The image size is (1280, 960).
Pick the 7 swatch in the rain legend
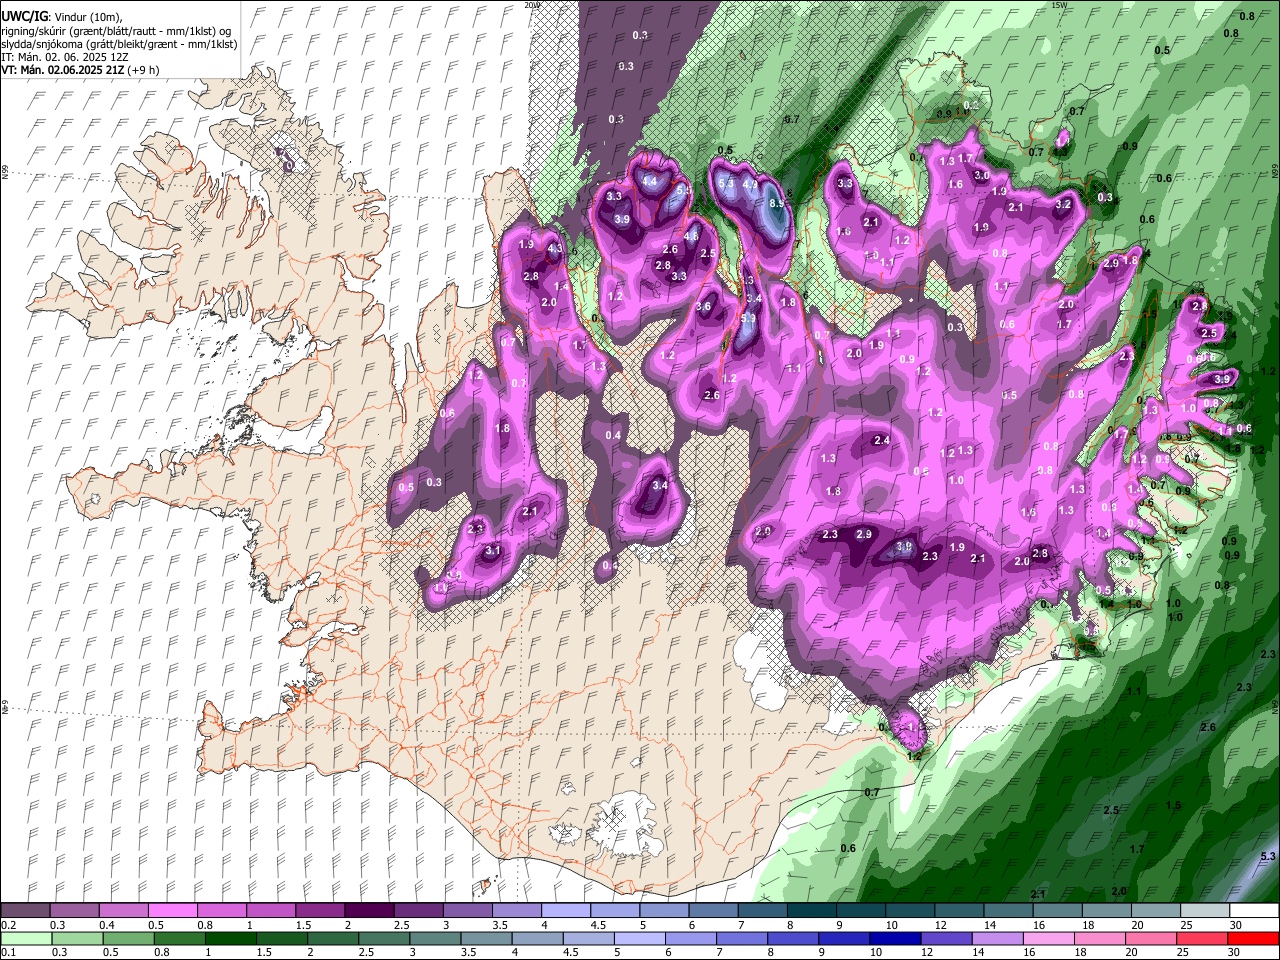[x=741, y=939]
